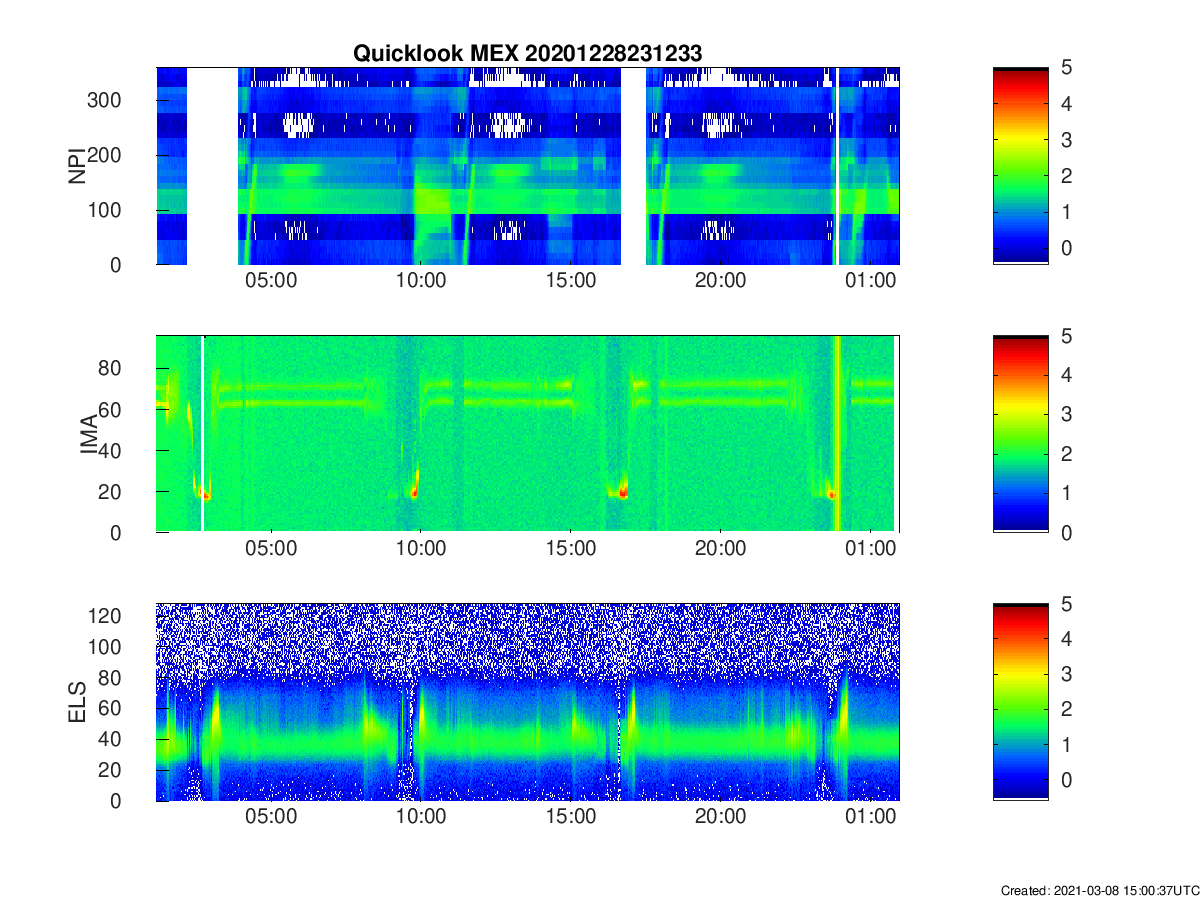Image resolution: width=1200 pixels, height=900 pixels.
Task: Click 15:00 time label under NPI plot
Action: pos(571,281)
